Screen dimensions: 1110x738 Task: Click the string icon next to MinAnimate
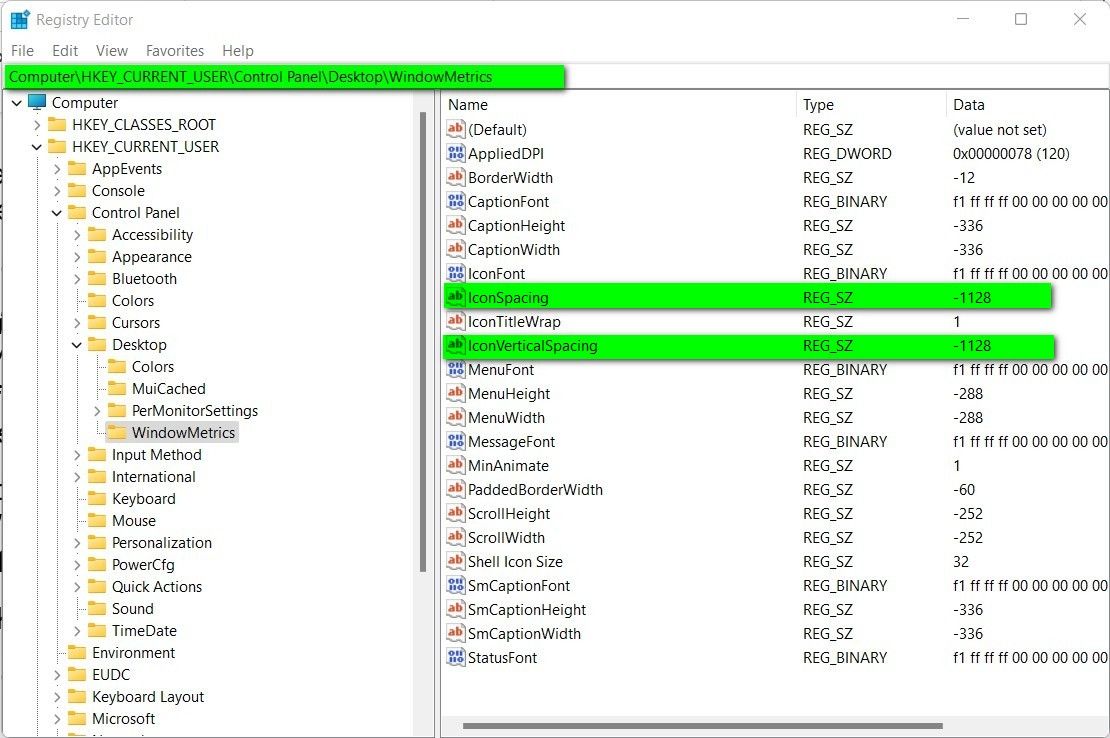[x=455, y=465]
